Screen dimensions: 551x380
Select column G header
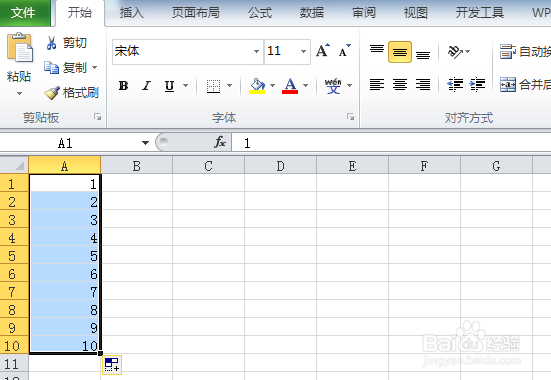click(x=496, y=166)
